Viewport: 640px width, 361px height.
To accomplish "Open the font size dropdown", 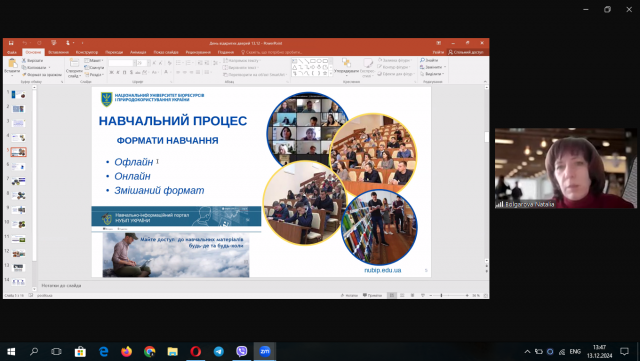I will (149, 63).
